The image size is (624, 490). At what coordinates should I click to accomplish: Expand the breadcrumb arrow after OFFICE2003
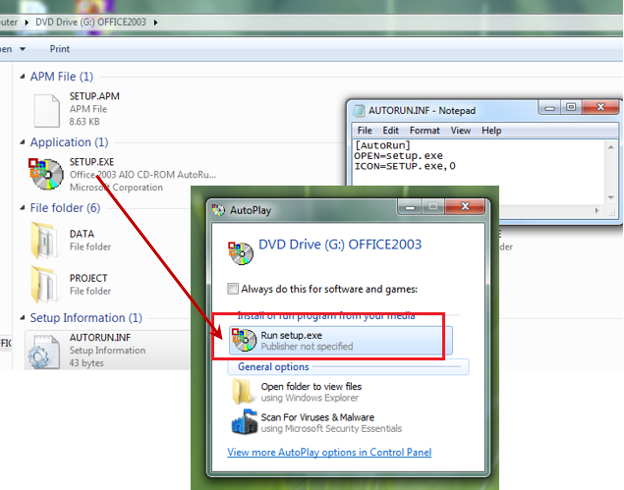point(156,22)
